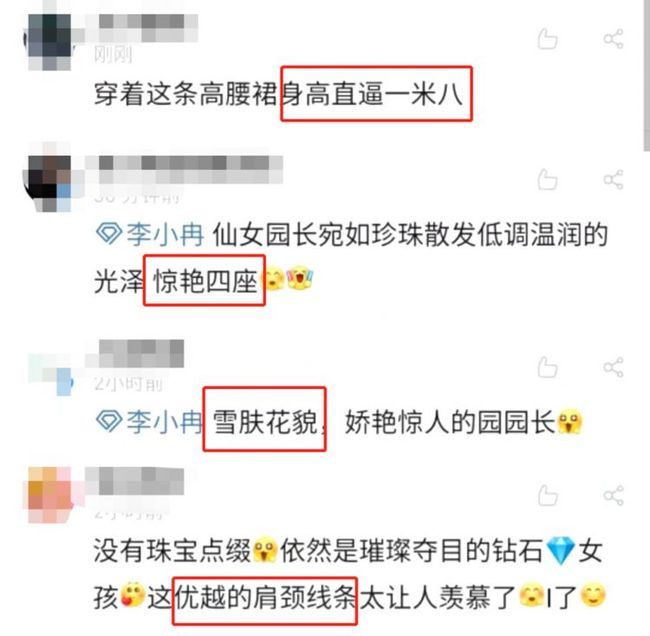This screenshot has width=650, height=636.
Task: Select comment text 穿着这条高腰裙
Action: pyautogui.click(x=186, y=94)
